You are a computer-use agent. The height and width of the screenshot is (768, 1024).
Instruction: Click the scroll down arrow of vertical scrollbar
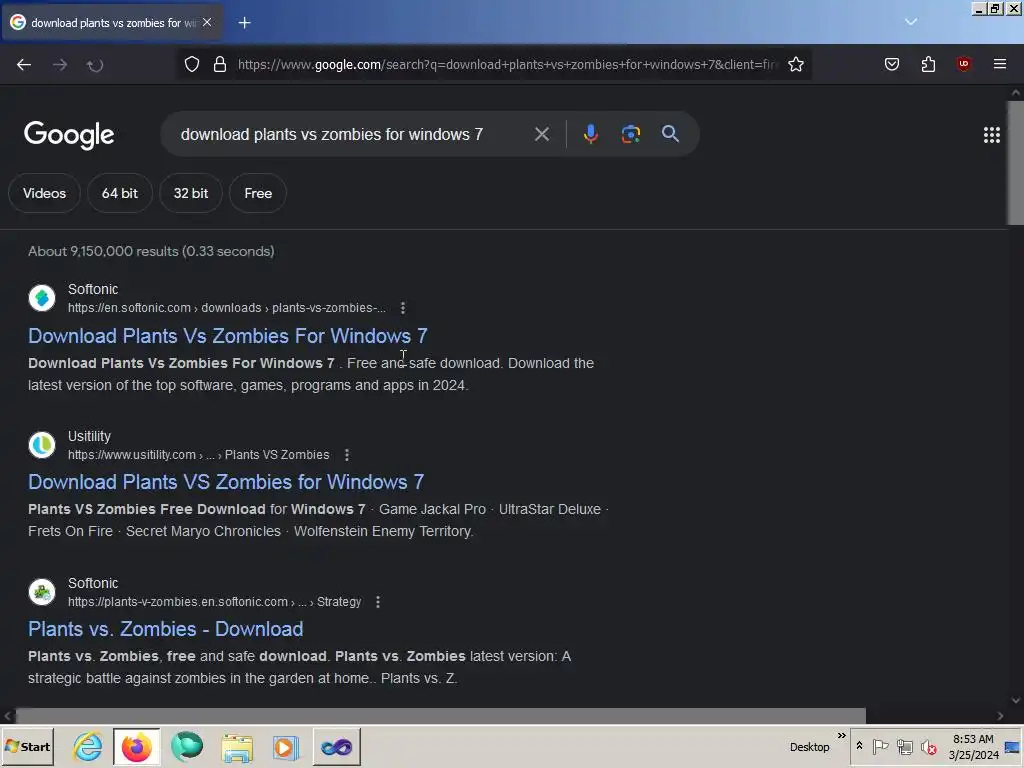(x=1016, y=700)
